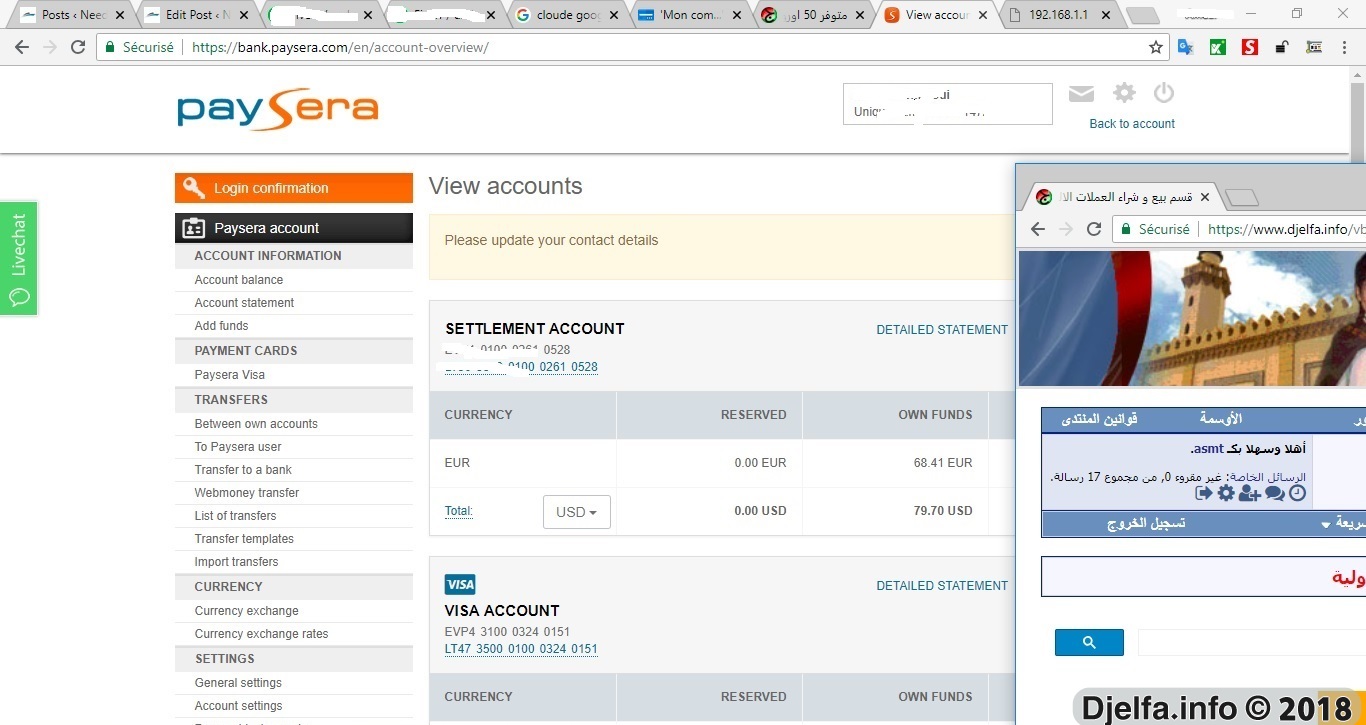Open Livechat speech bubble icon
Viewport: 1366px width, 725px height.
[19, 297]
